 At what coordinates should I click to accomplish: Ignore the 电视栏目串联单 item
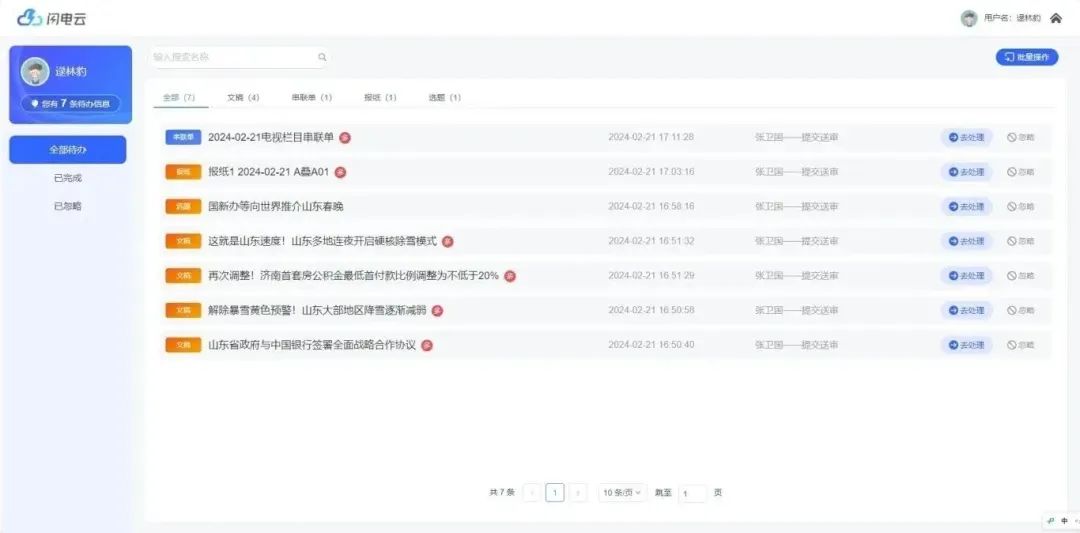[1021, 137]
